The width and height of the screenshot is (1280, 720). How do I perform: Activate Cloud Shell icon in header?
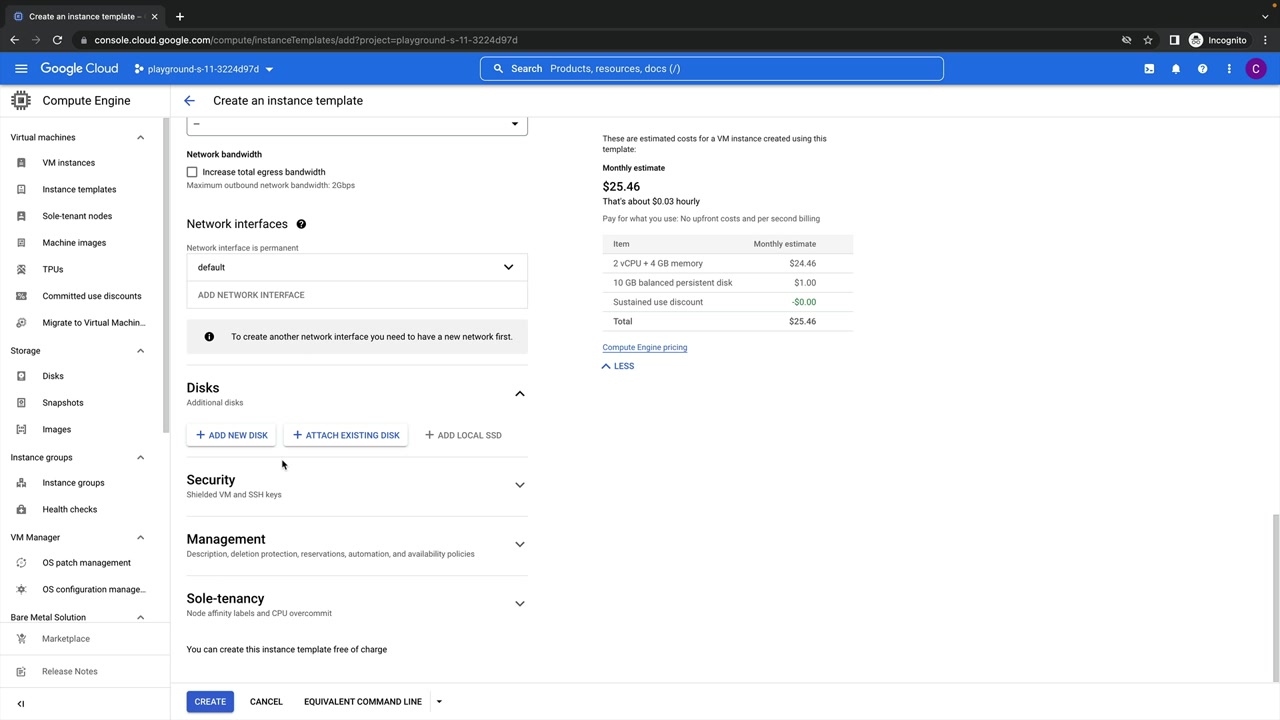pos(1149,69)
